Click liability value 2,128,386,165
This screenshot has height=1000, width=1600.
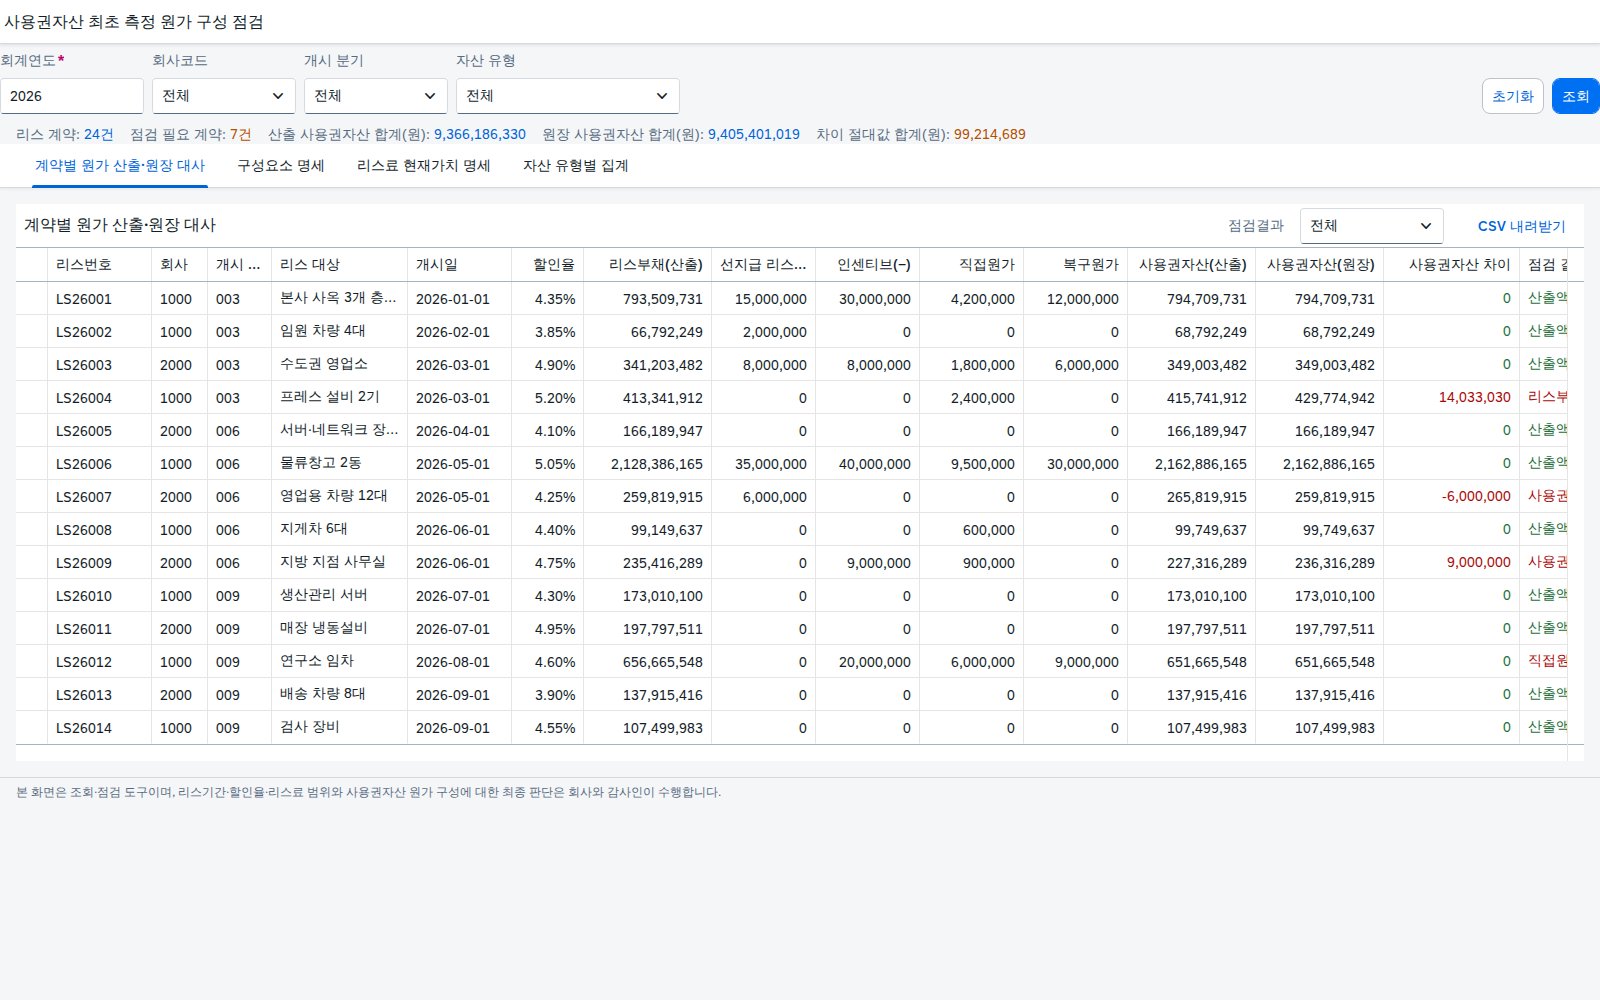tap(657, 464)
